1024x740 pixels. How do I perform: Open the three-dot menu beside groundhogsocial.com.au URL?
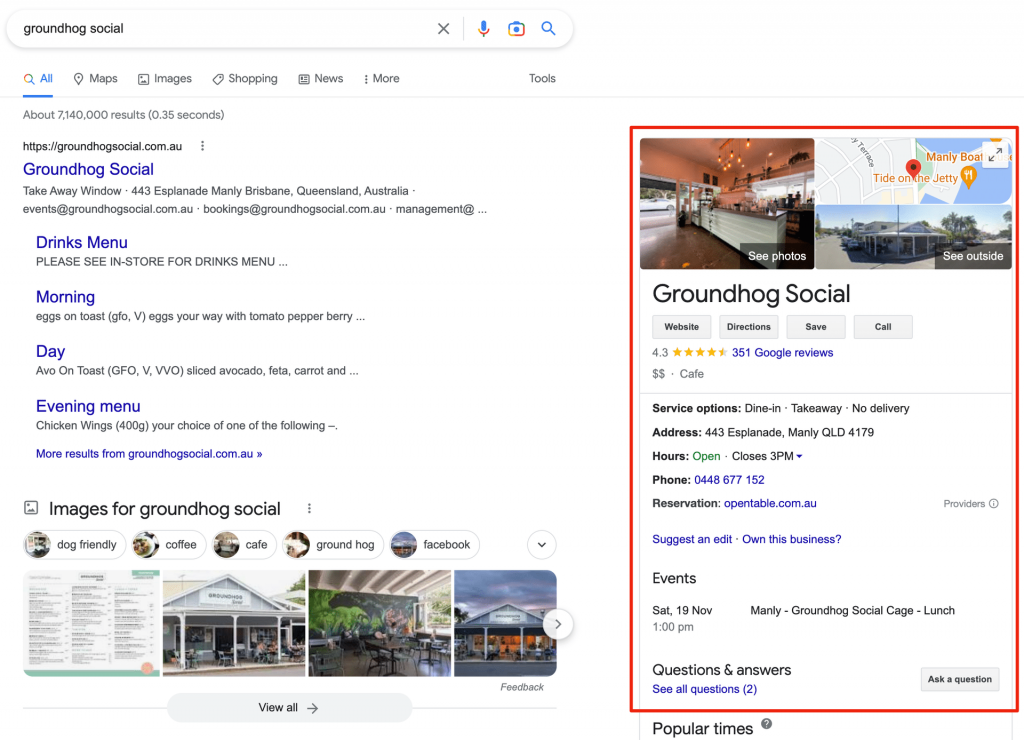(x=202, y=146)
